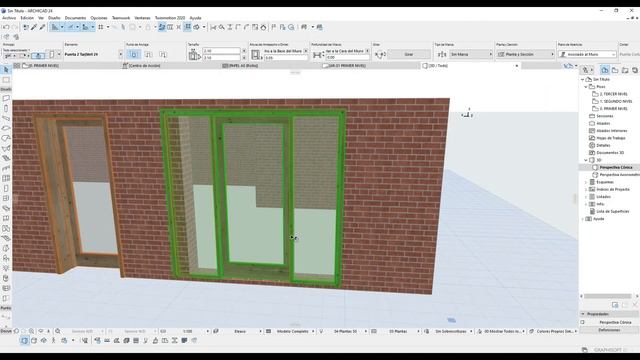Open the Ventanas menu
Screen dimensions: 640x360
click(142, 18)
